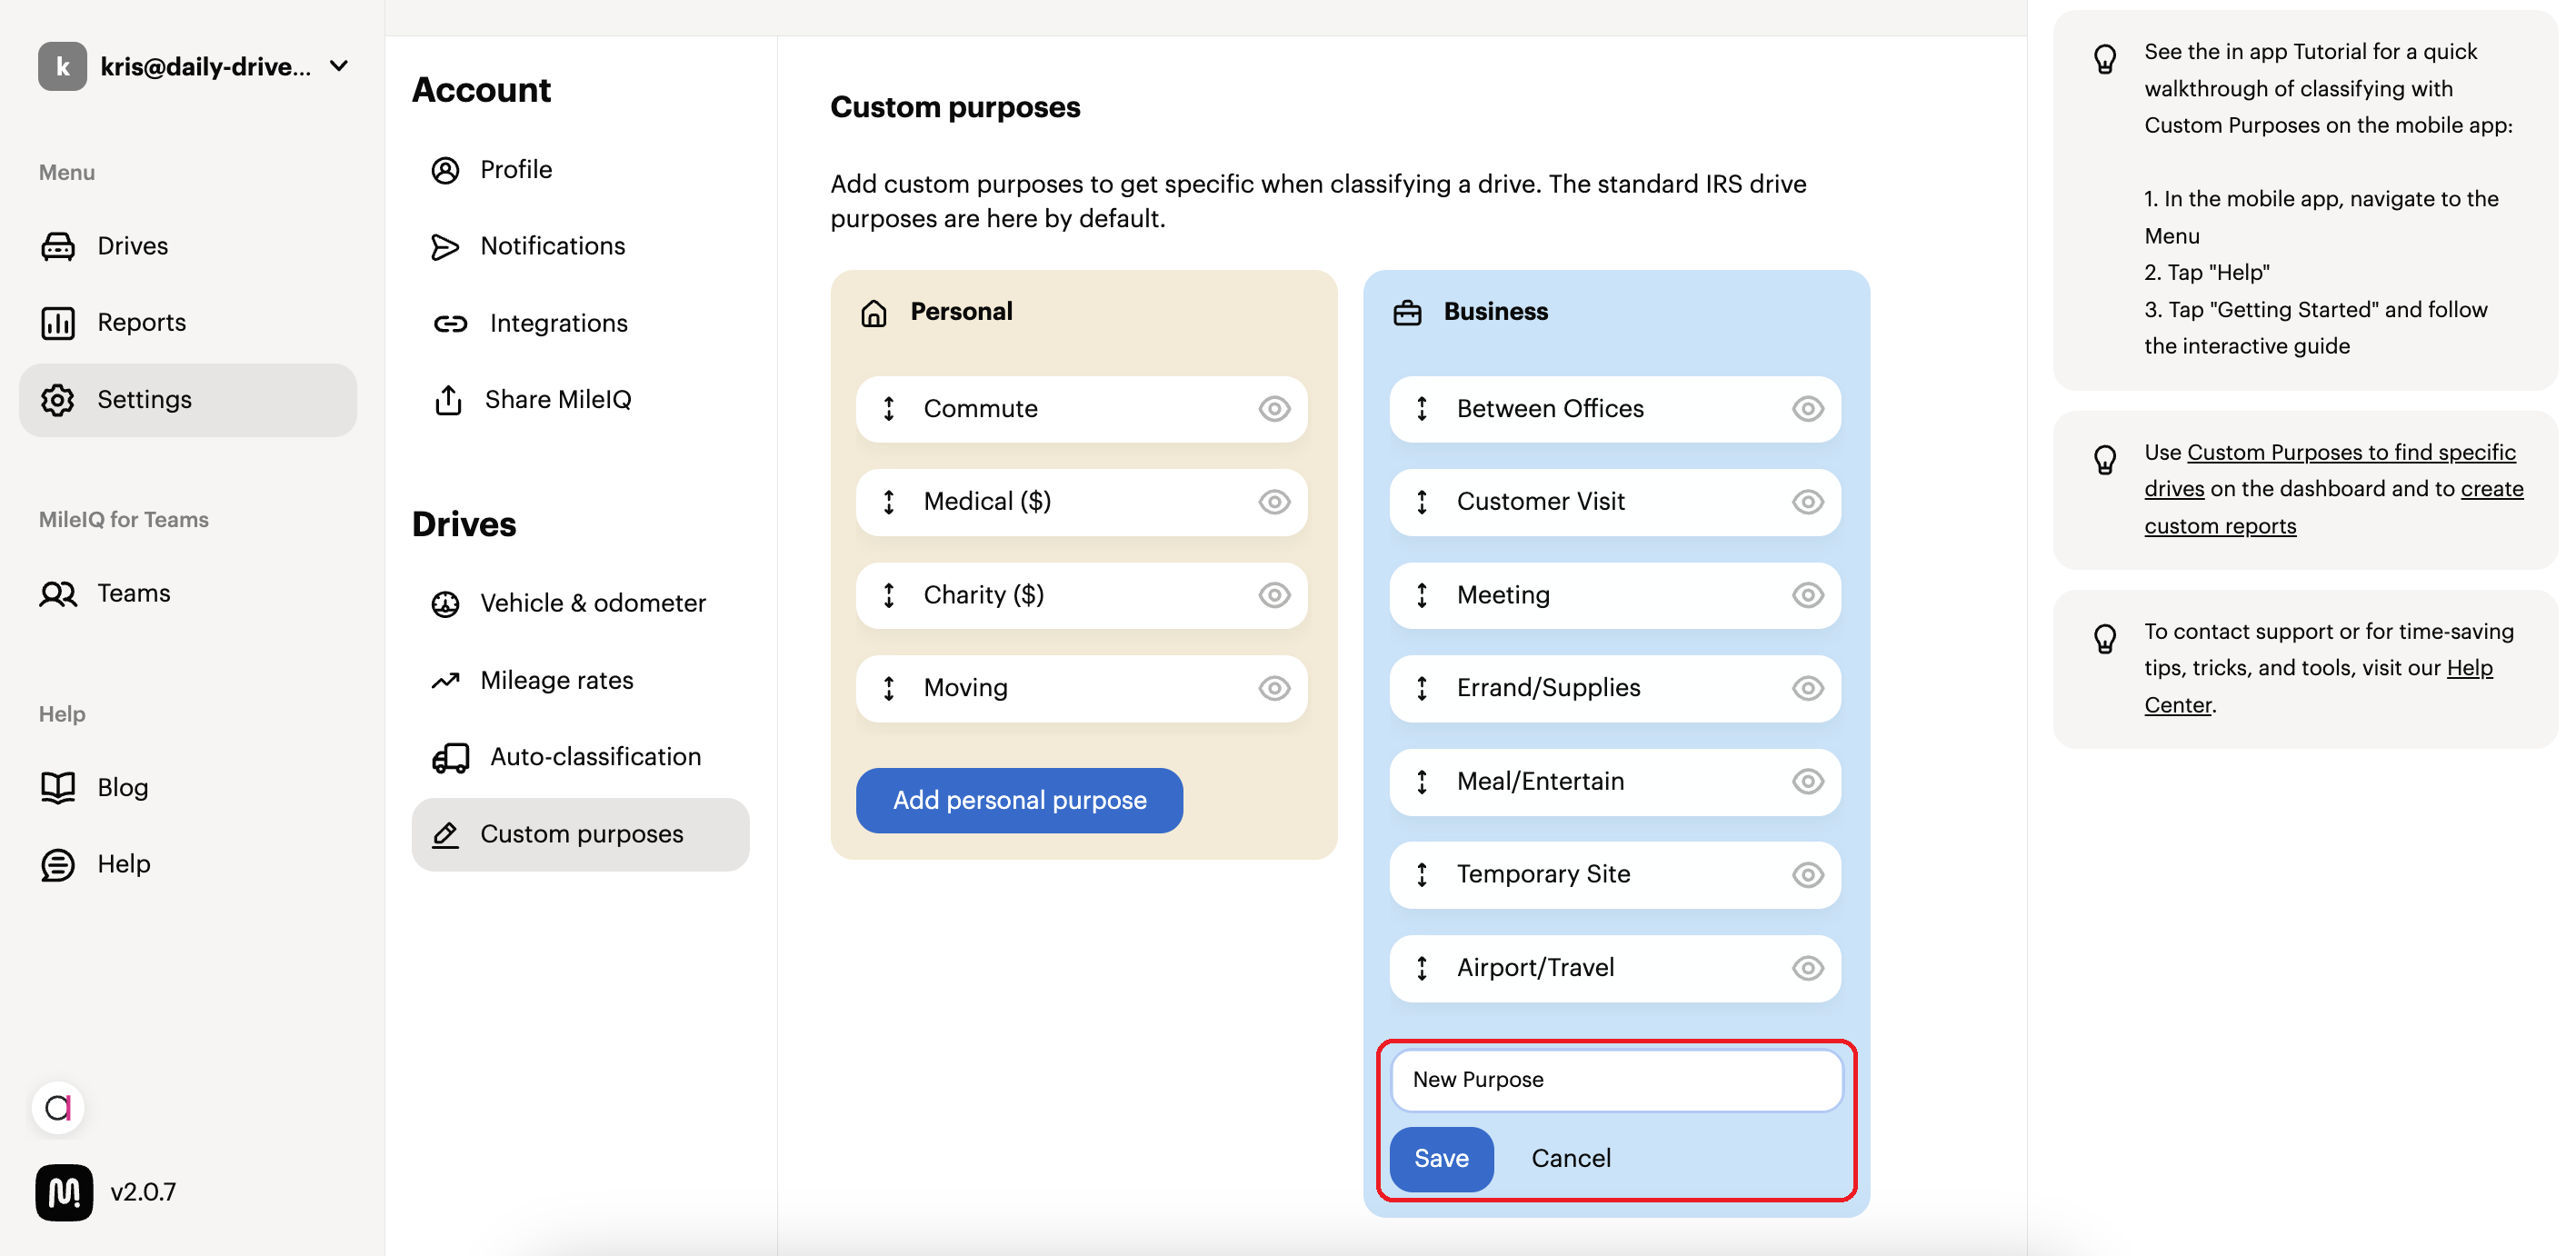Click the Auto-classification truck icon

450,758
